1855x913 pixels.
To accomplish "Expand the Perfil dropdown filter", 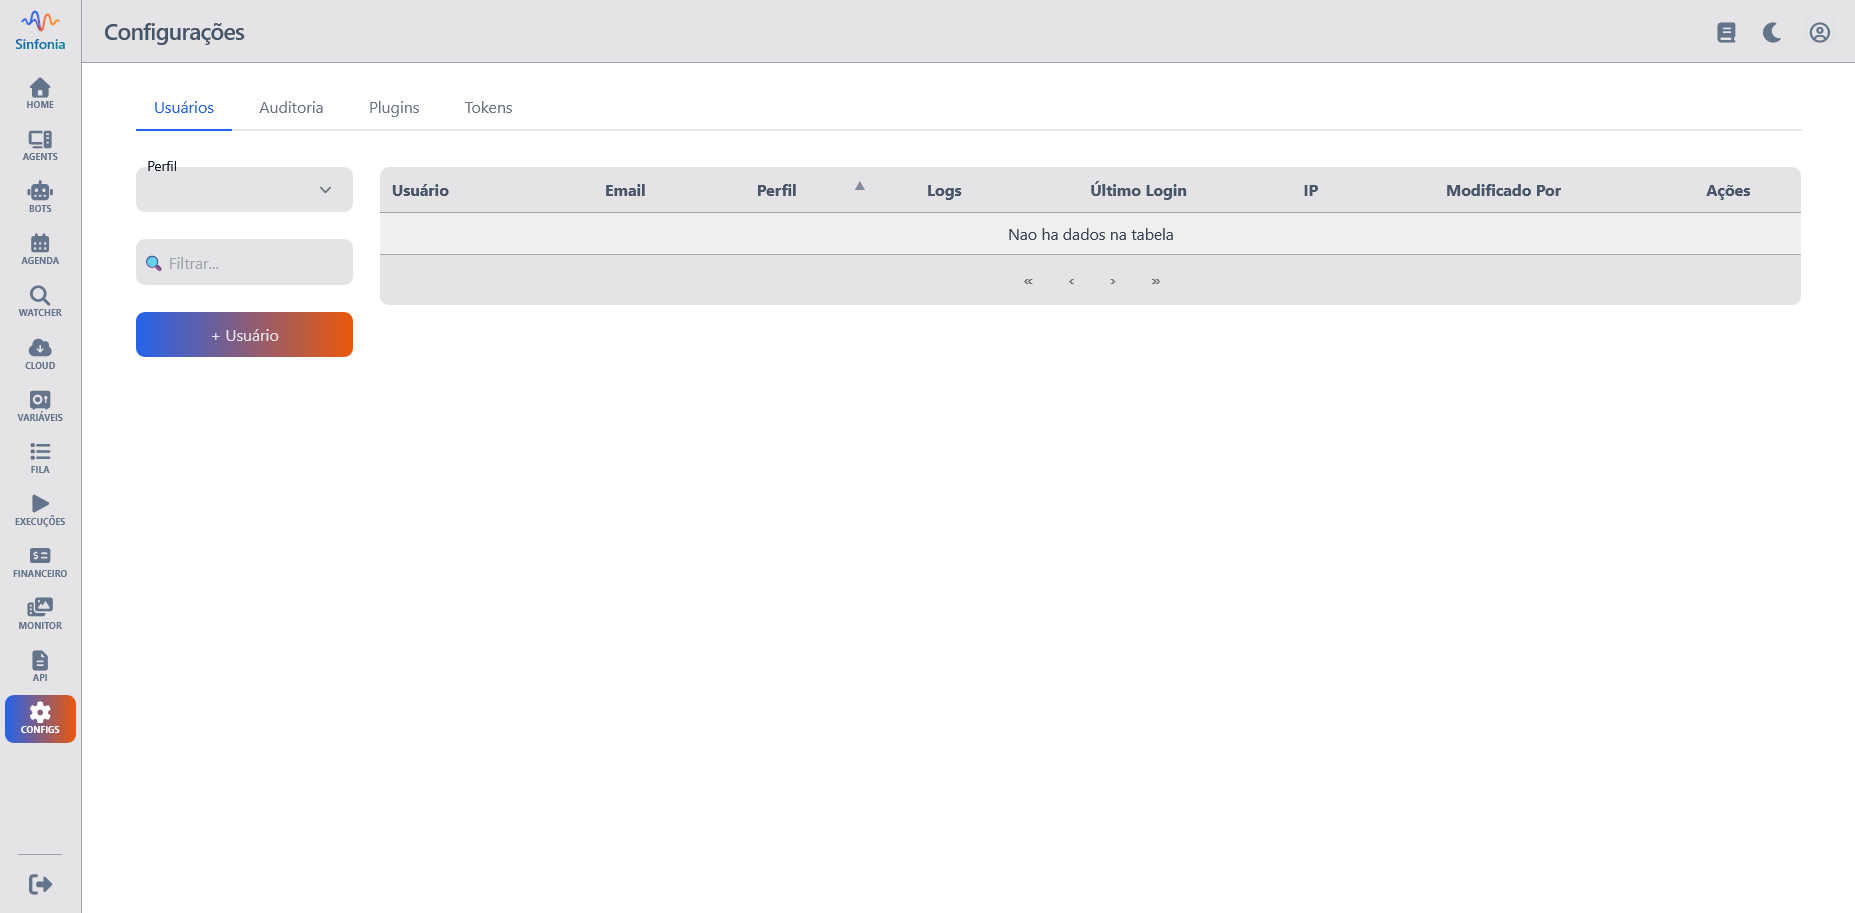I will tap(244, 190).
